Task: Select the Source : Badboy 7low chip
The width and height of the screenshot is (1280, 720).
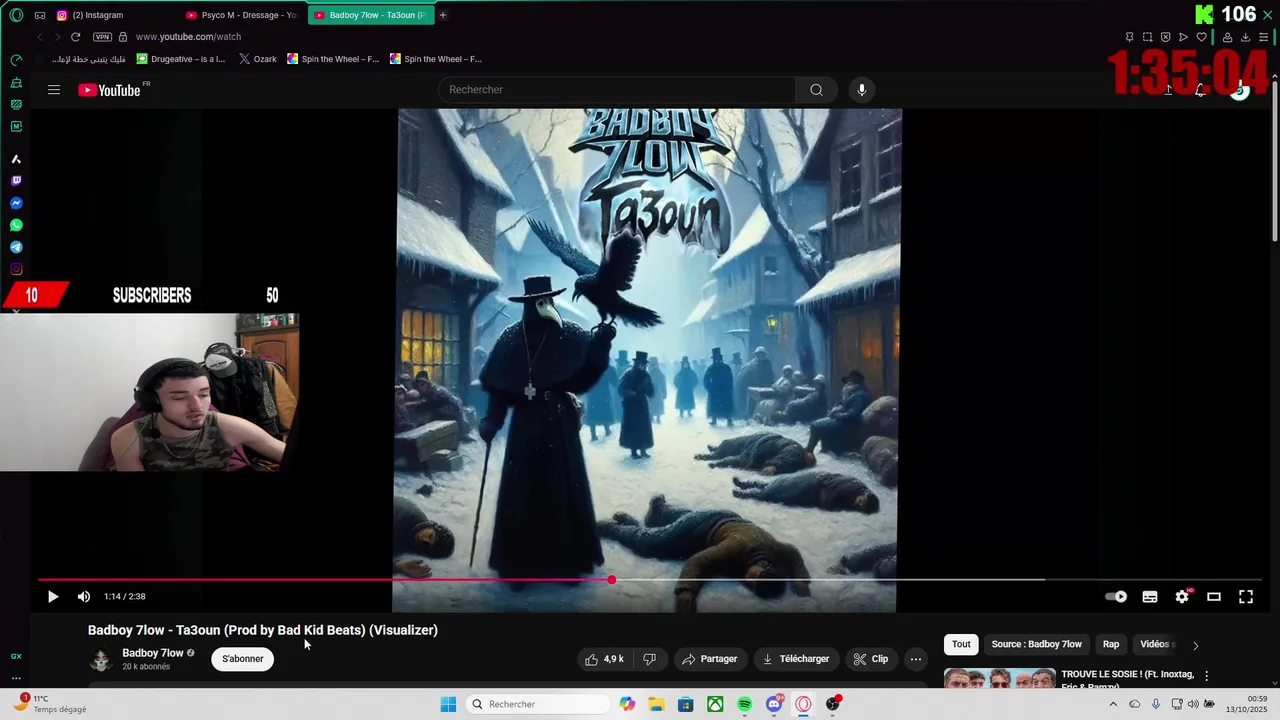Action: tap(1036, 645)
